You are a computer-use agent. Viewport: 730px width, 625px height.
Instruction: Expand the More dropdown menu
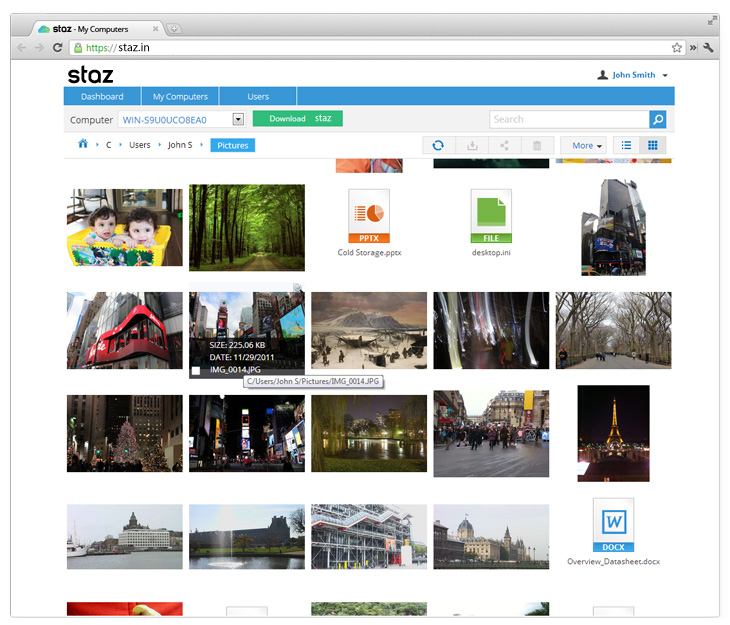[586, 146]
